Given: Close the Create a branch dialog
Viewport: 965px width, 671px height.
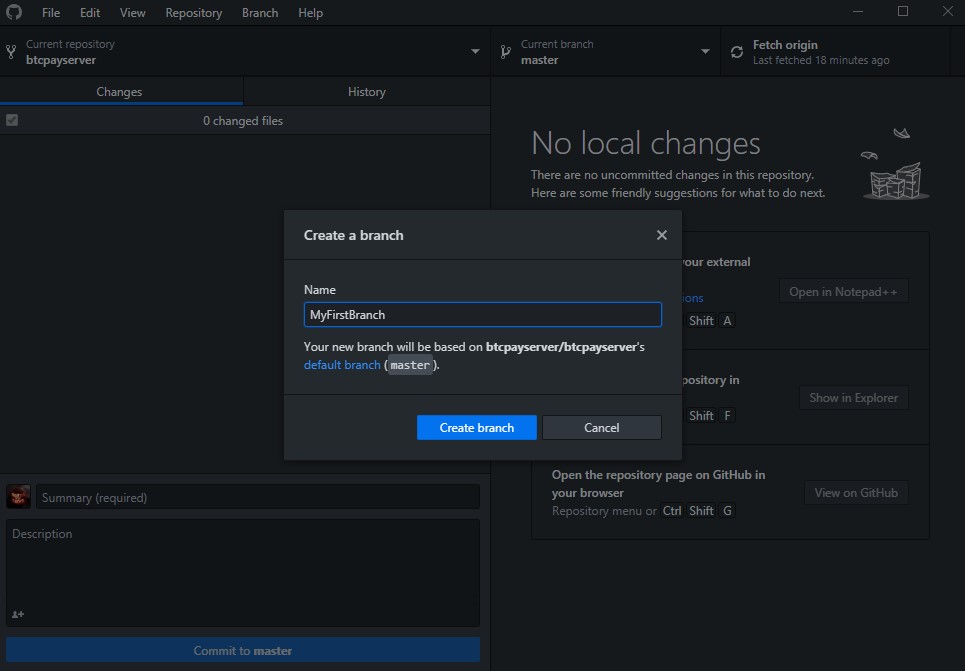Looking at the screenshot, I should click(662, 235).
